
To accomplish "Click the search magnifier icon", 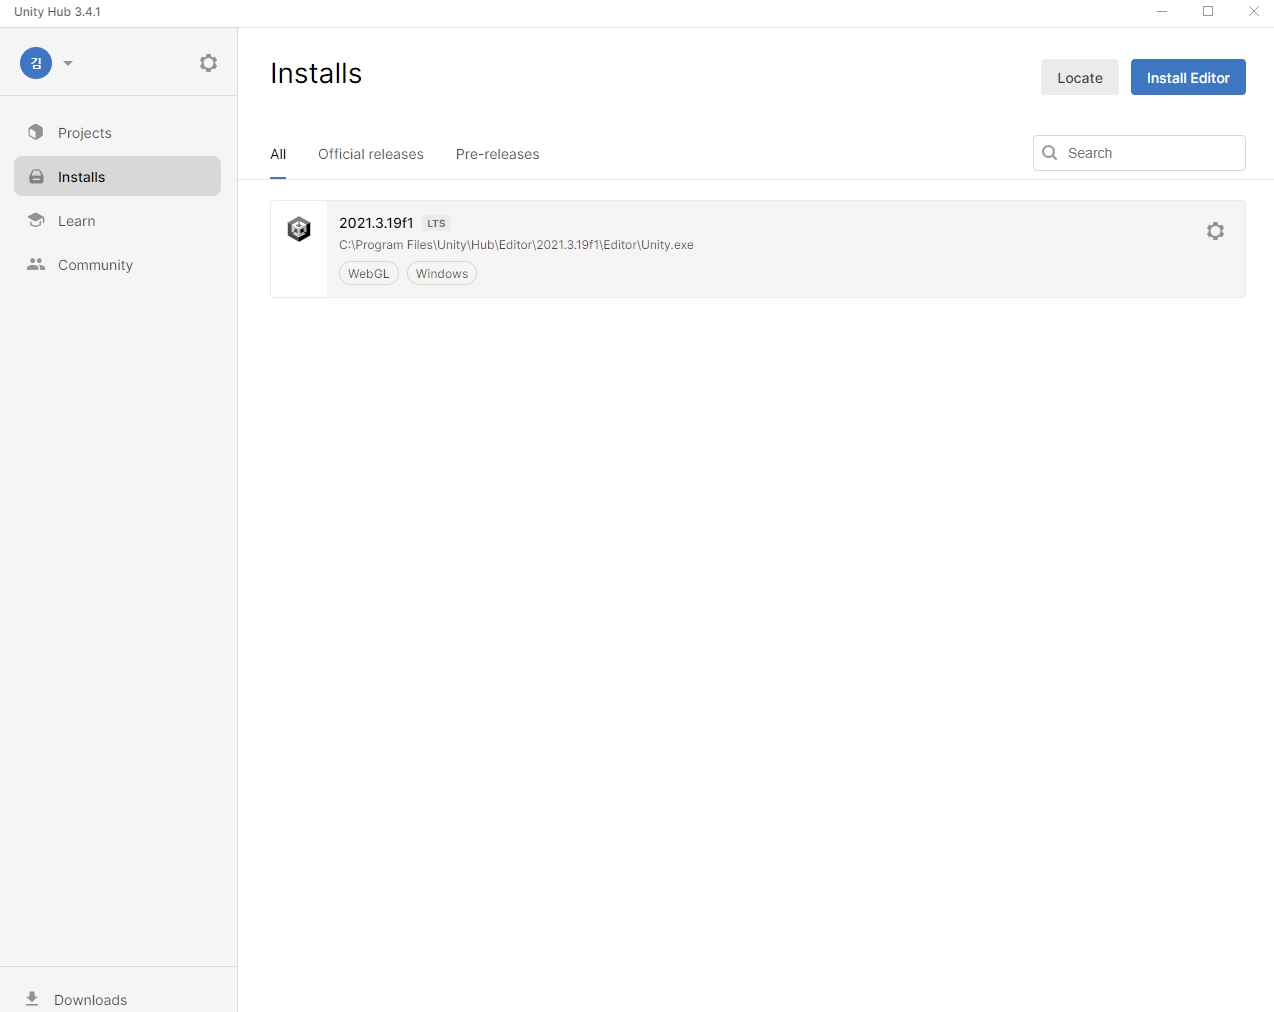I will tap(1050, 153).
